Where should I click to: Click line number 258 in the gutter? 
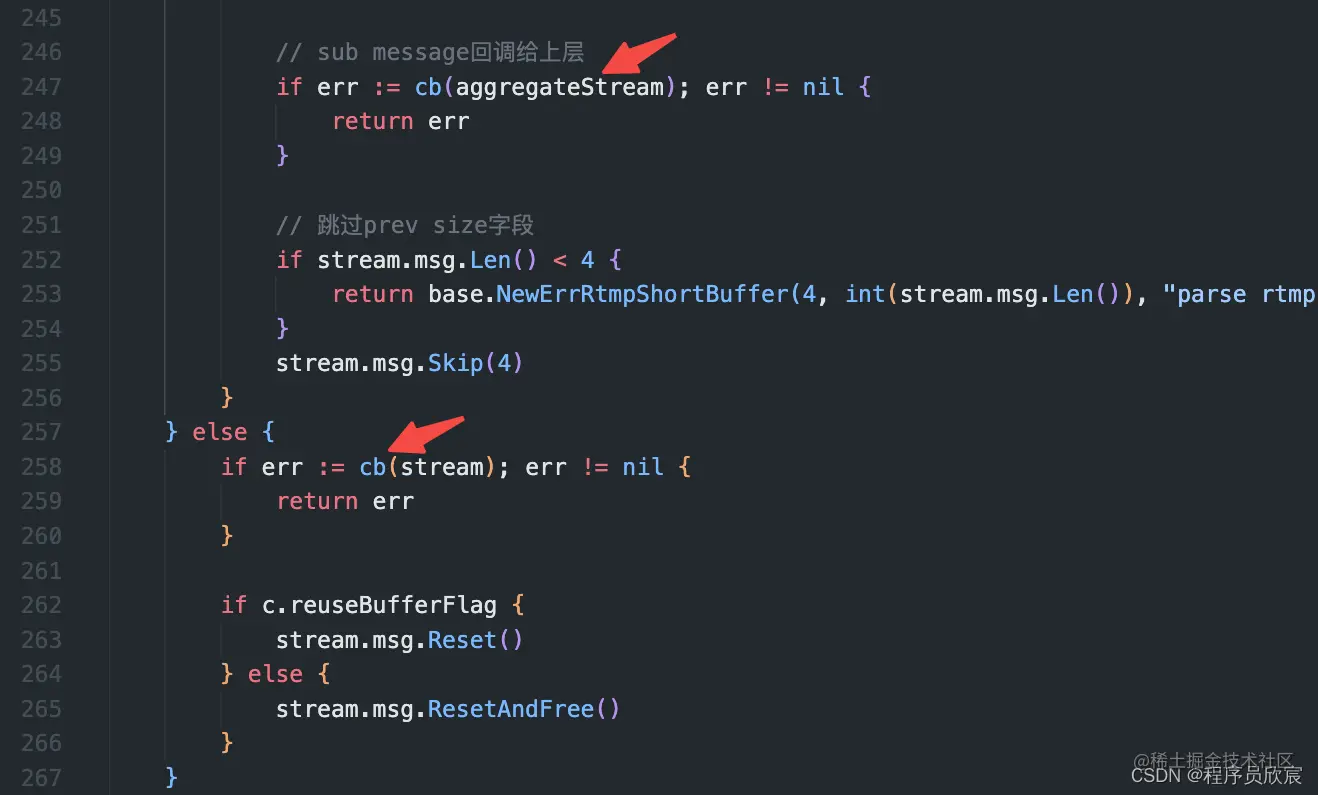(x=41, y=466)
